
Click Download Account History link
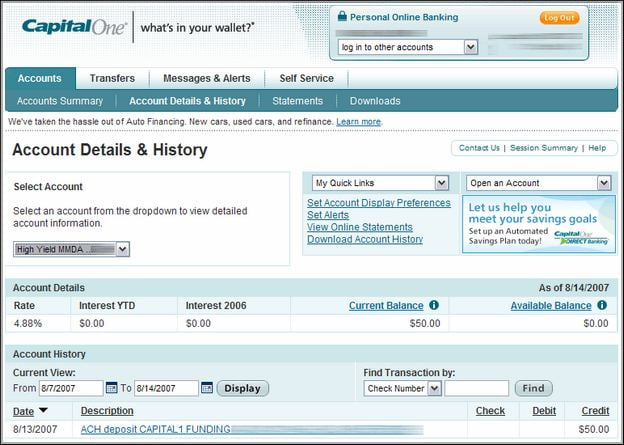[x=365, y=239]
